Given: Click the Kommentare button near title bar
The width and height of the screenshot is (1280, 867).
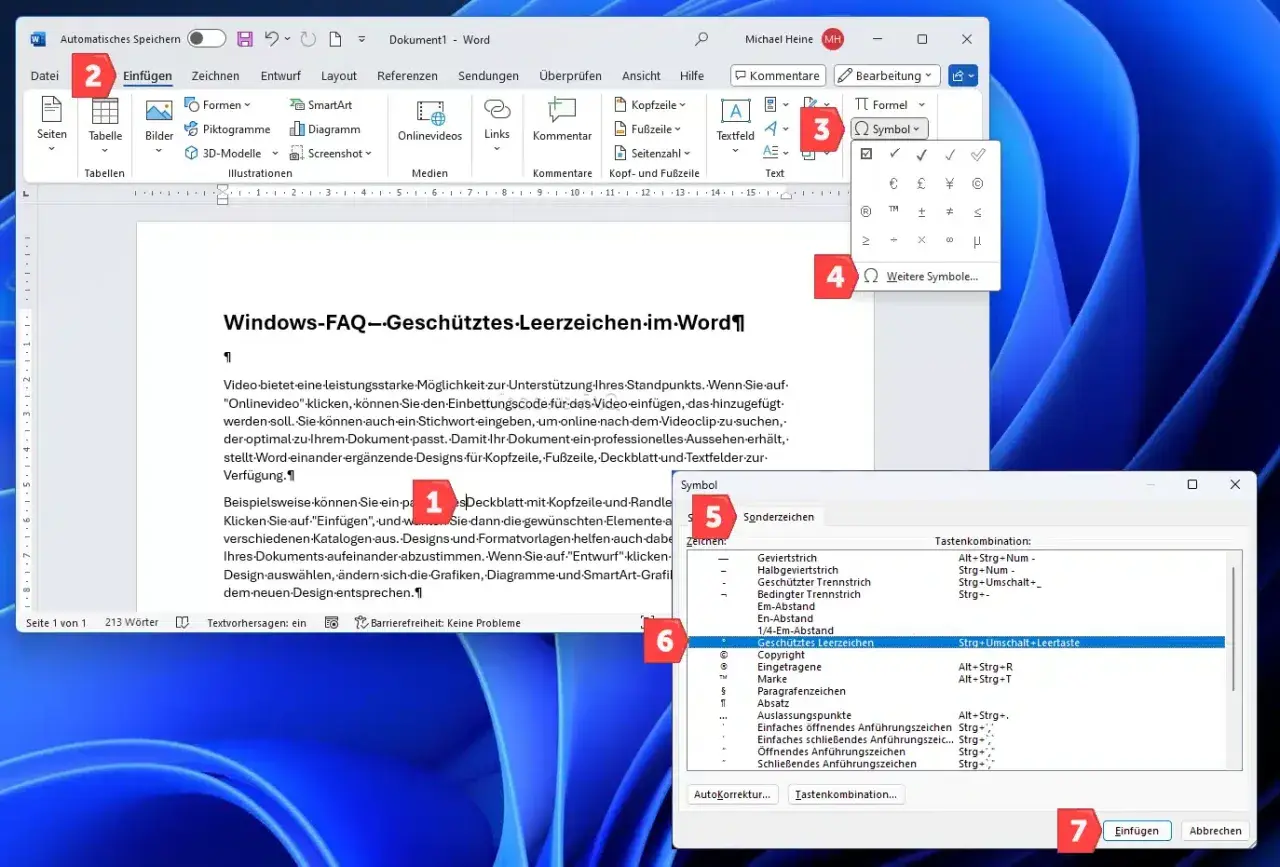Looking at the screenshot, I should [777, 75].
